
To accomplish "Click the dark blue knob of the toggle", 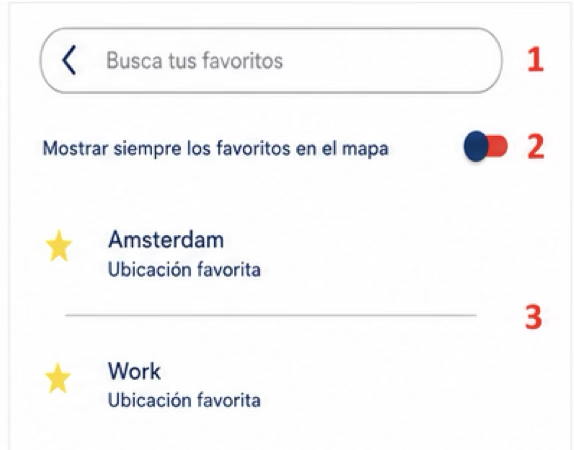I will point(476,146).
